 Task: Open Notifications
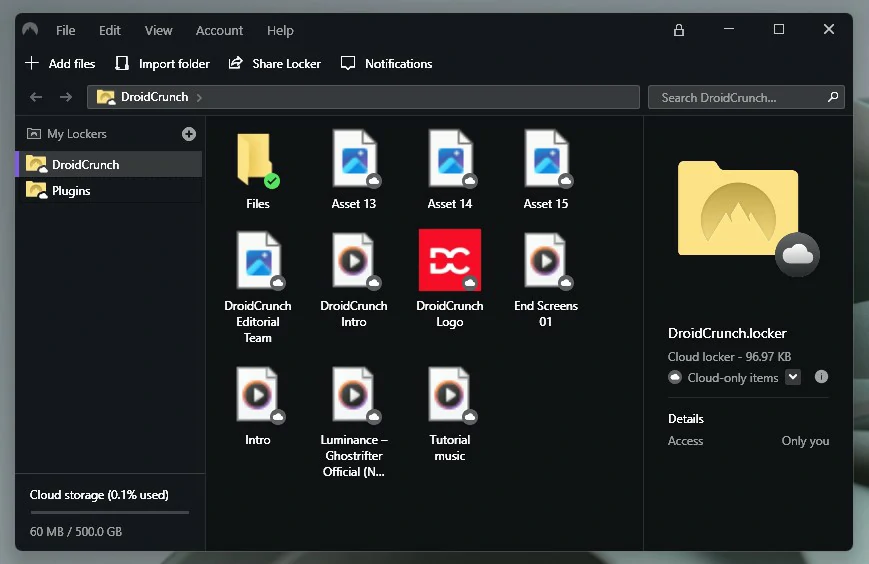pyautogui.click(x=387, y=64)
